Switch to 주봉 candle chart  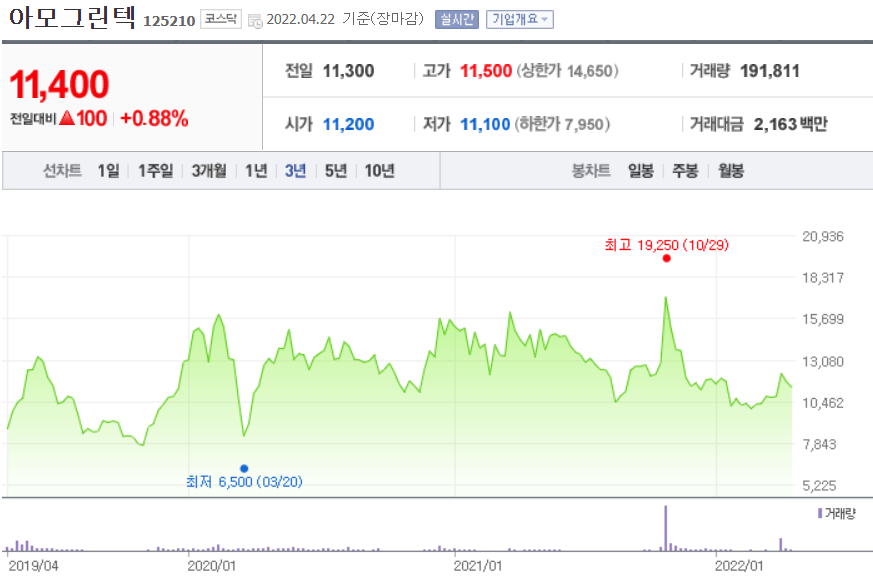coord(685,170)
